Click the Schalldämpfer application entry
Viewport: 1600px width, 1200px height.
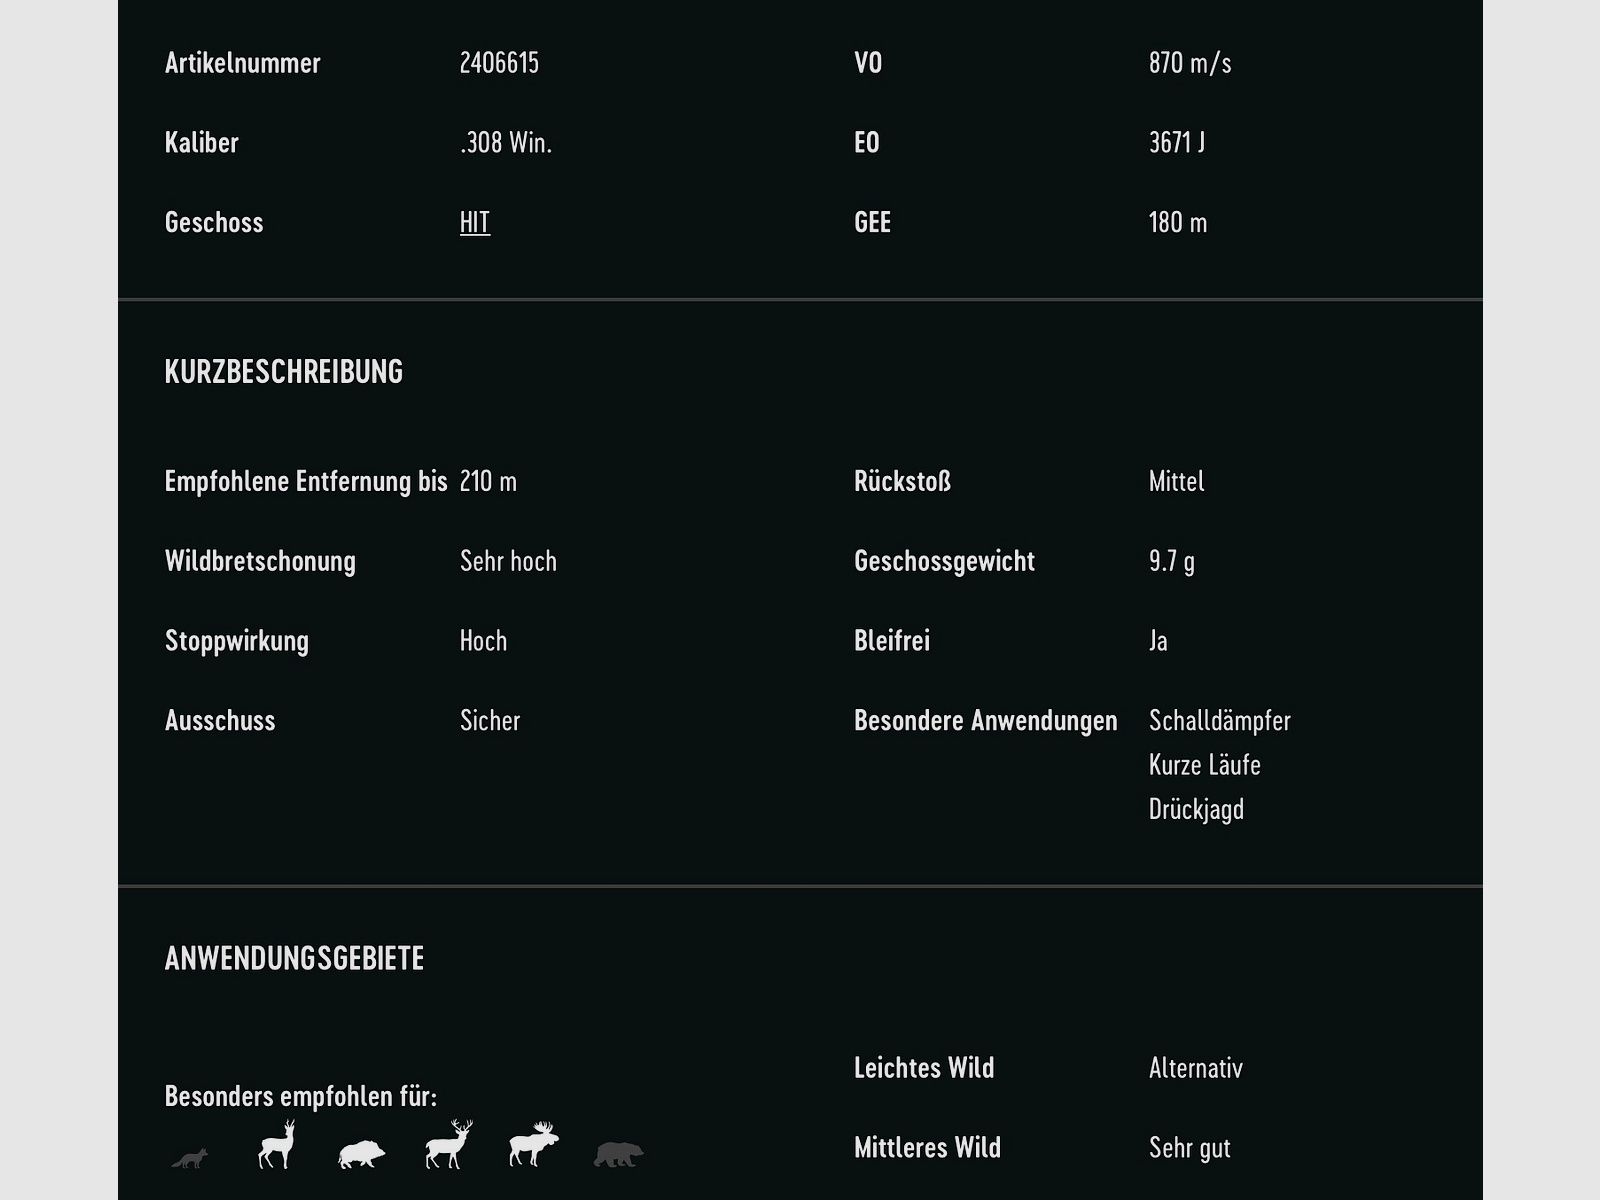coord(1220,721)
